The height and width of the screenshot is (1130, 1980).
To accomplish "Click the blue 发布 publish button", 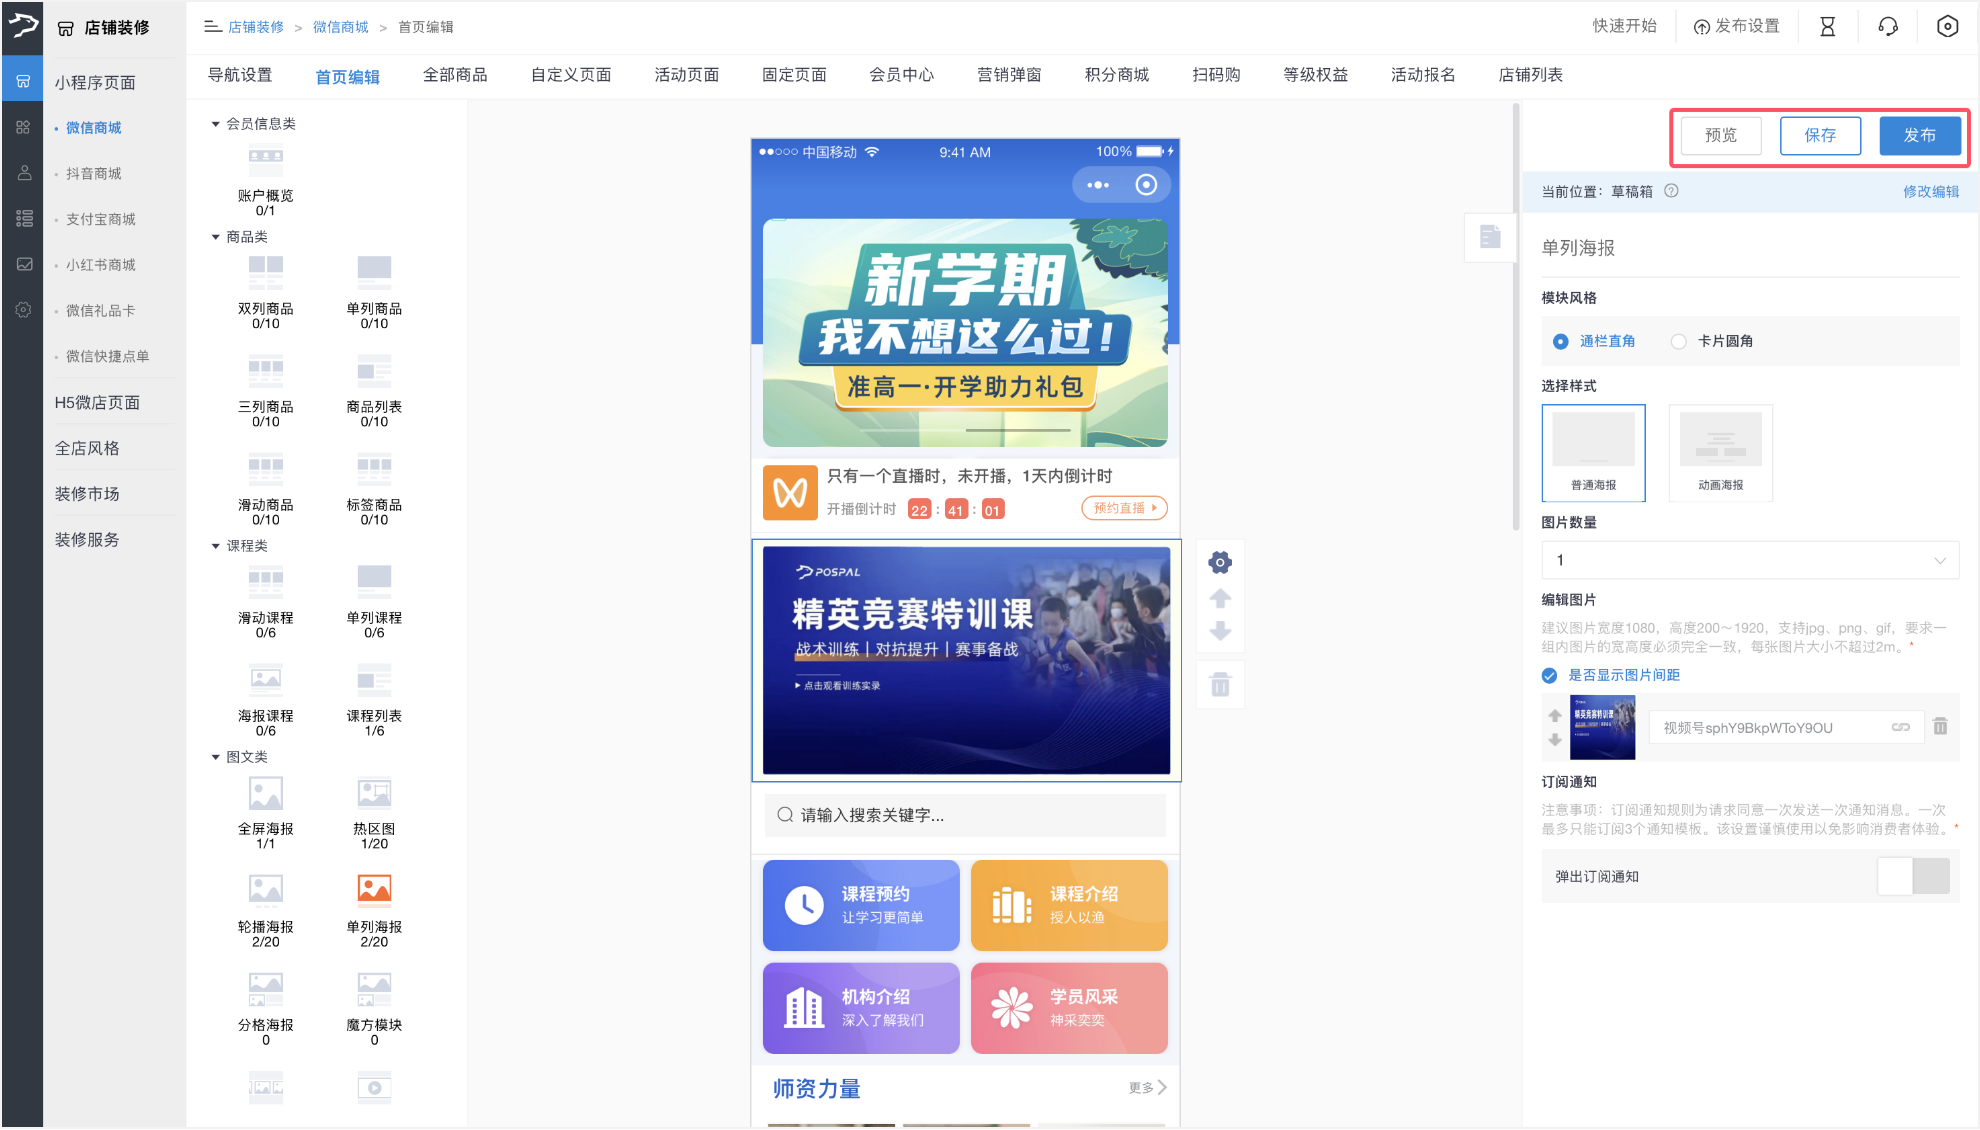I will (x=1920, y=136).
